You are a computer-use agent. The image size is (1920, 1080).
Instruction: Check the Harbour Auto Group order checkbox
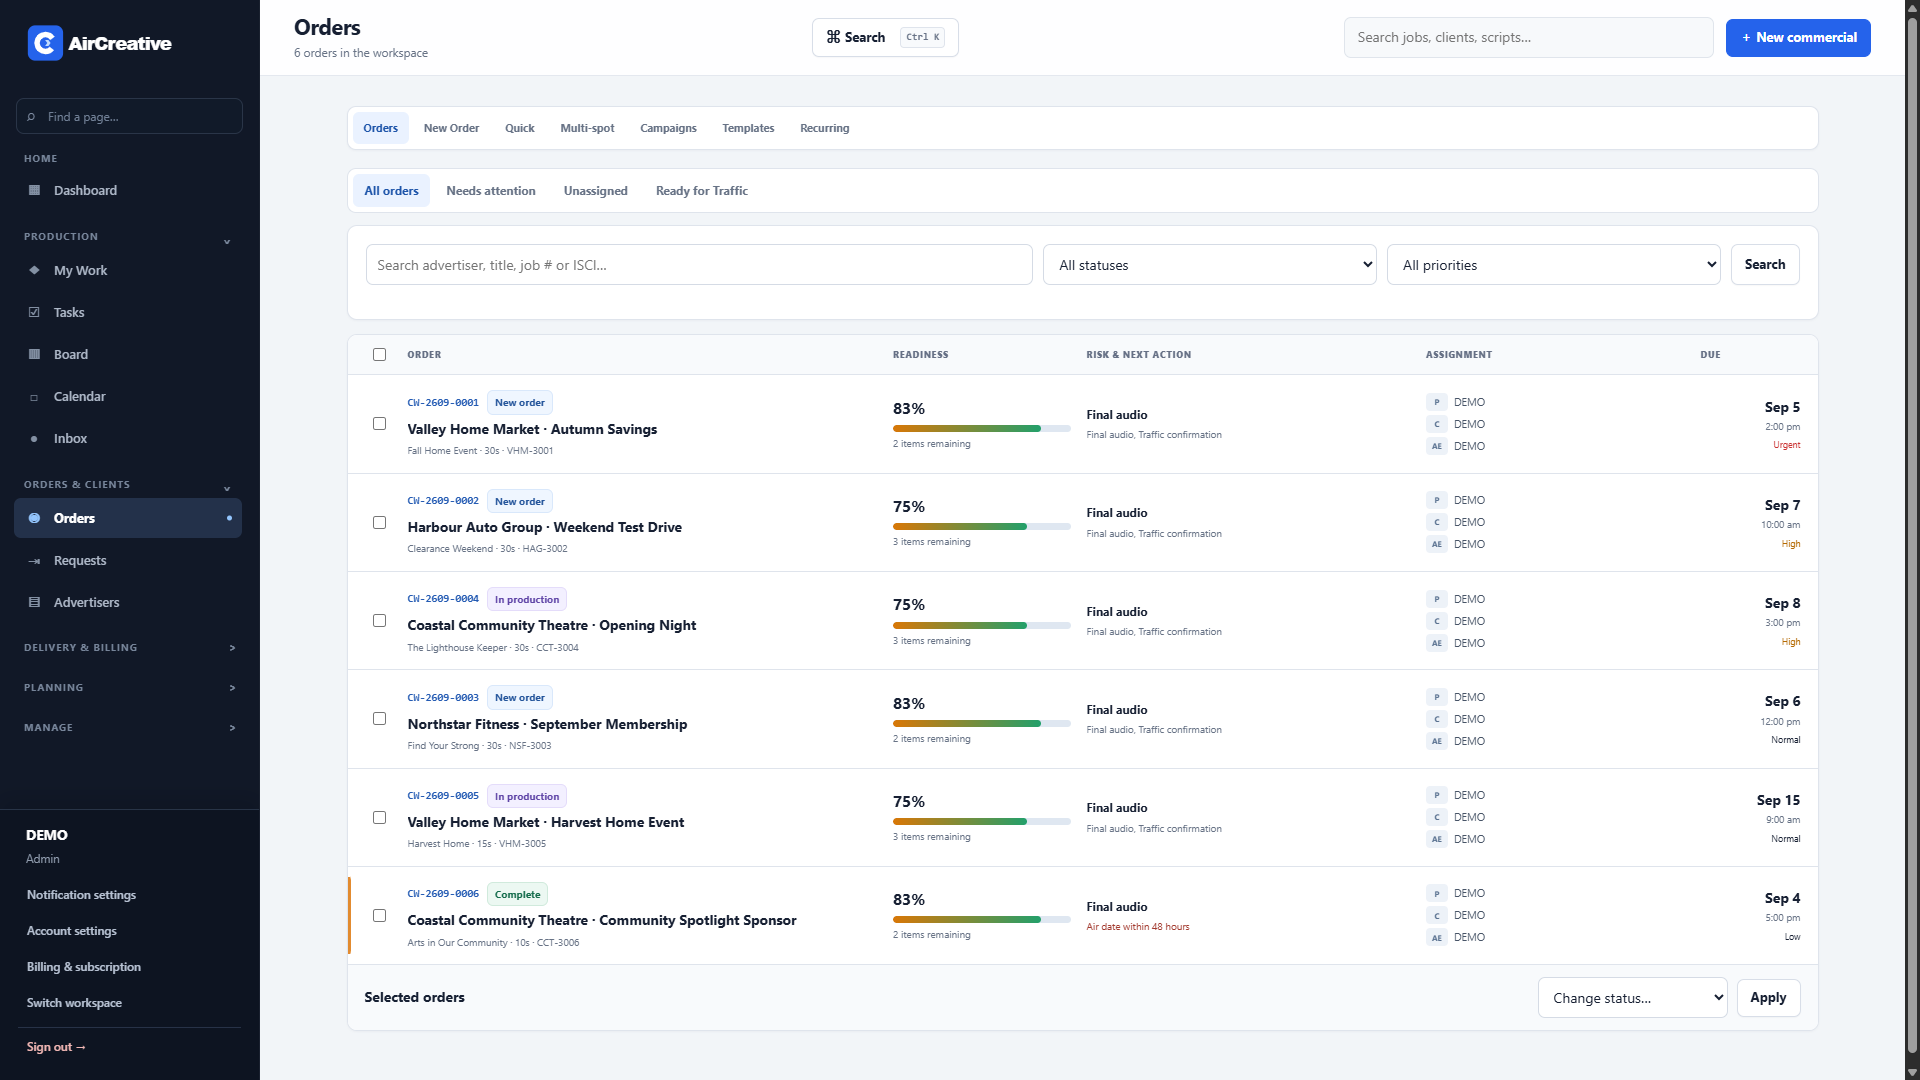coord(379,522)
